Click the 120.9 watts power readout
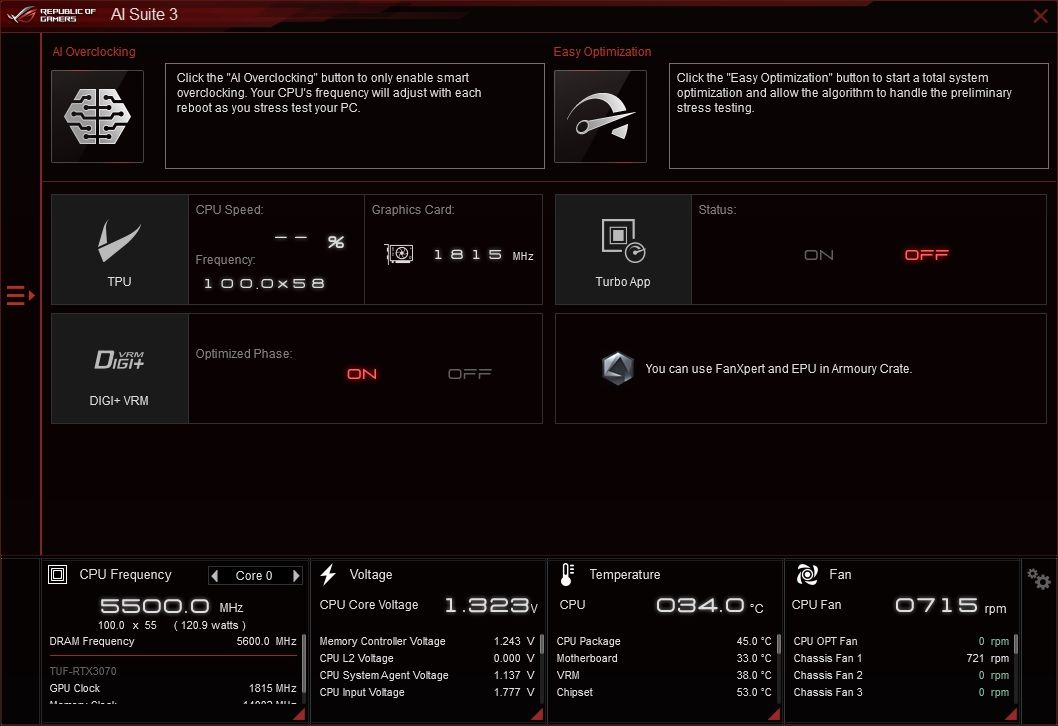The height and width of the screenshot is (726, 1058). point(210,625)
